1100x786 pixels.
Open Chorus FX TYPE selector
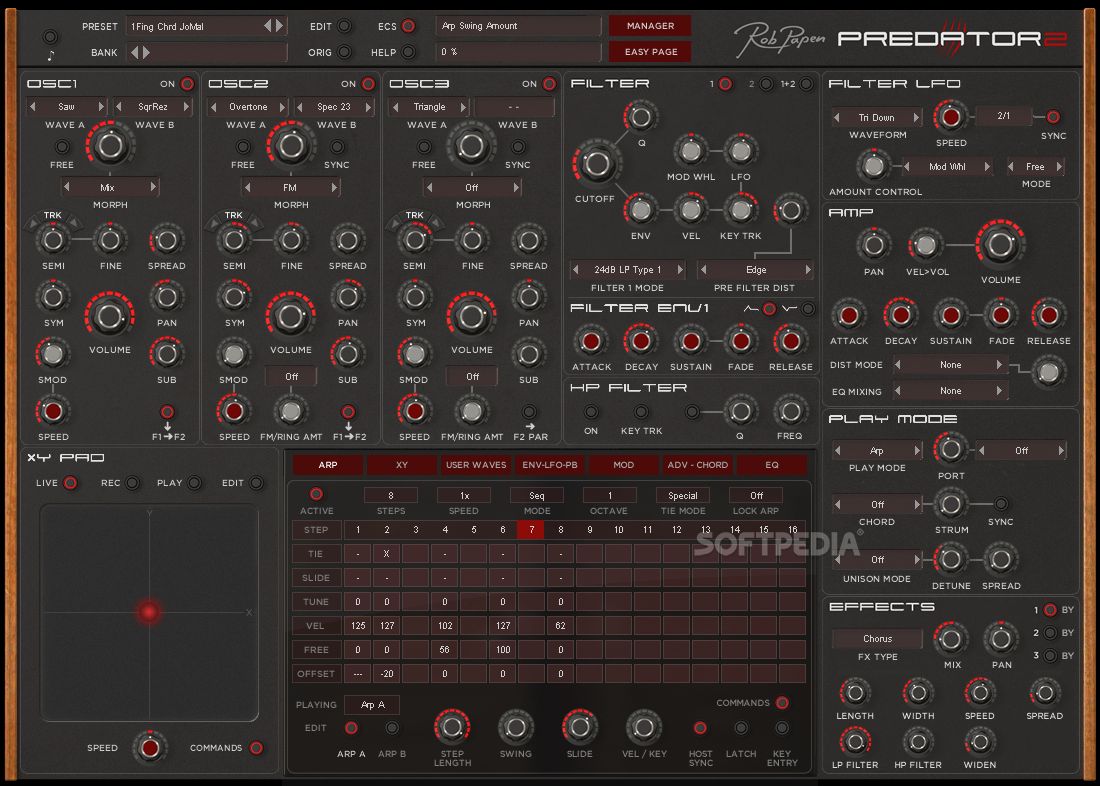(x=878, y=639)
